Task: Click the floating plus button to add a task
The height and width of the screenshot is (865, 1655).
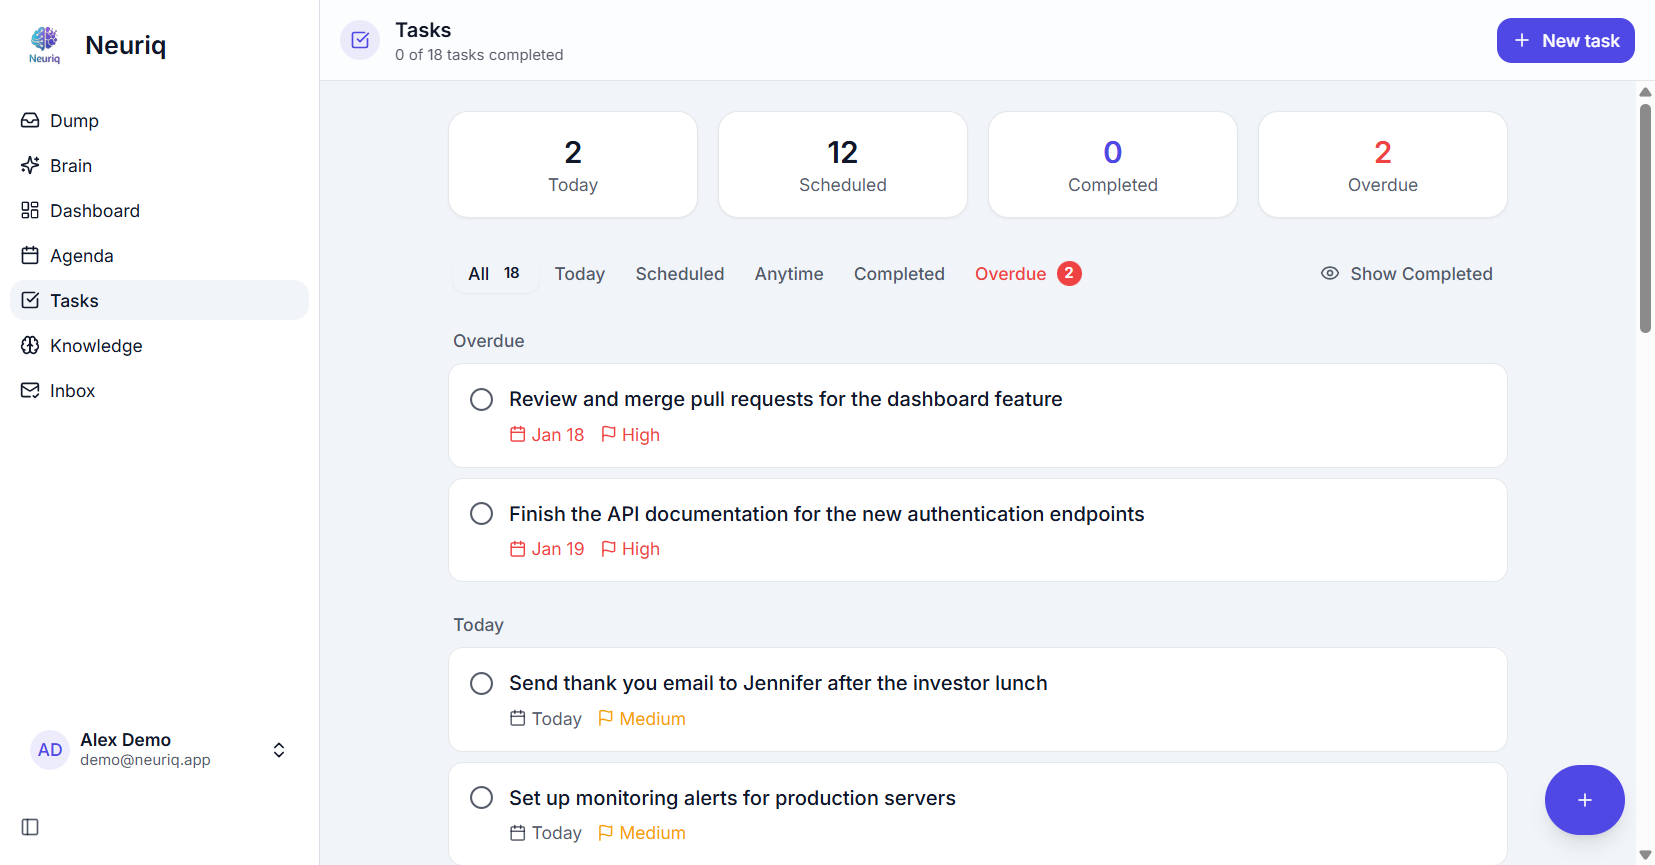Action: point(1584,800)
